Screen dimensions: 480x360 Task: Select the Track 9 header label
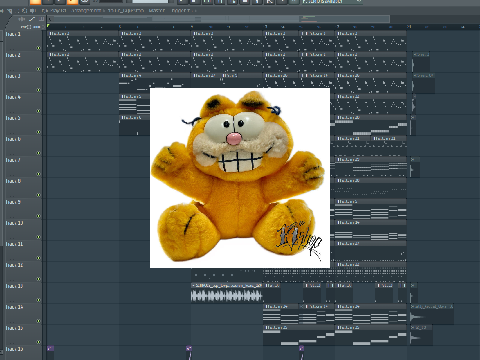[13, 202]
